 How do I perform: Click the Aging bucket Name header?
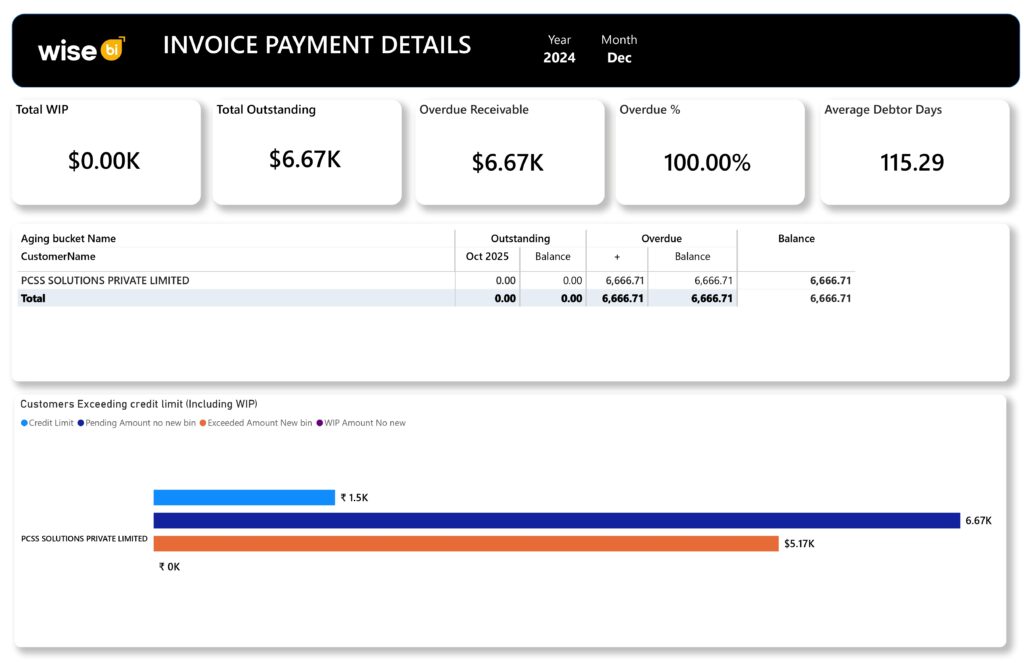[x=68, y=239]
